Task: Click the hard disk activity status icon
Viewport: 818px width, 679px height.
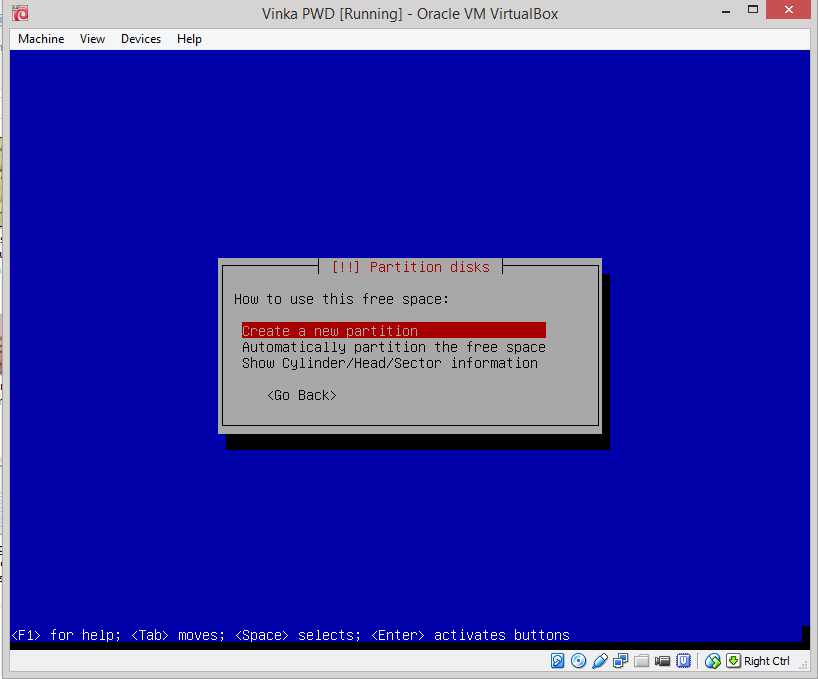Action: pos(557,661)
